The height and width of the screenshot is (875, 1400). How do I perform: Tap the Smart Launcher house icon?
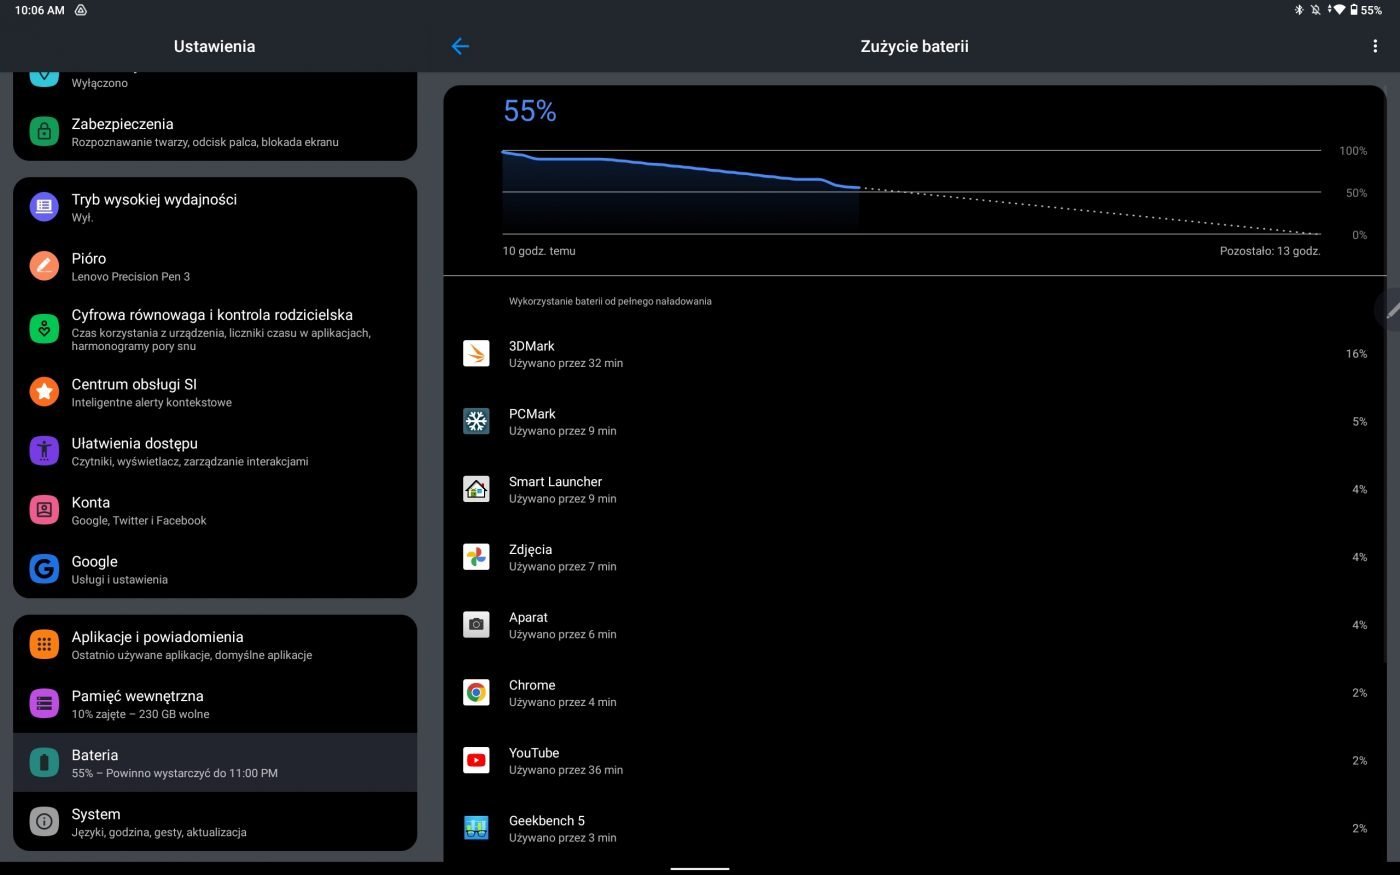coord(476,489)
